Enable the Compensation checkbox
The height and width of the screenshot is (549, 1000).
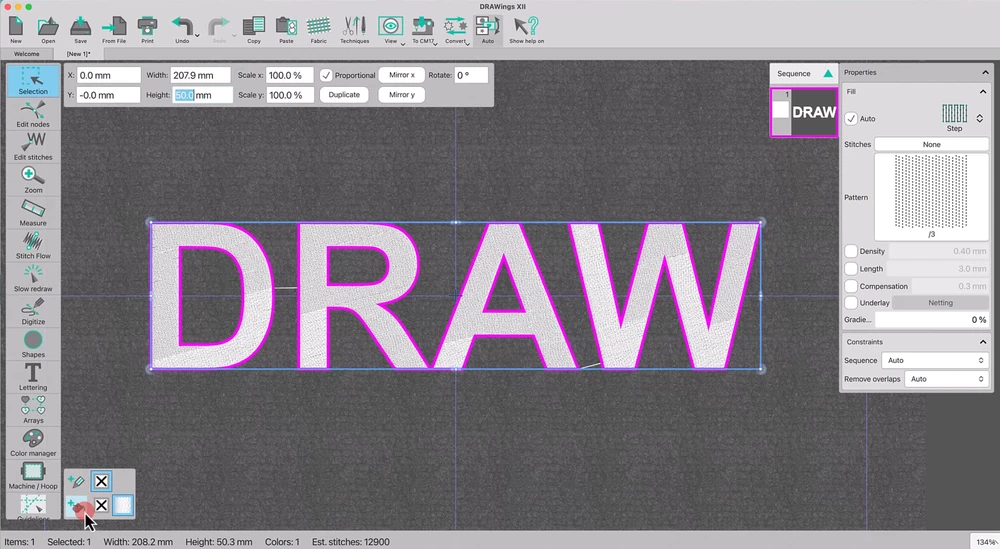click(851, 286)
